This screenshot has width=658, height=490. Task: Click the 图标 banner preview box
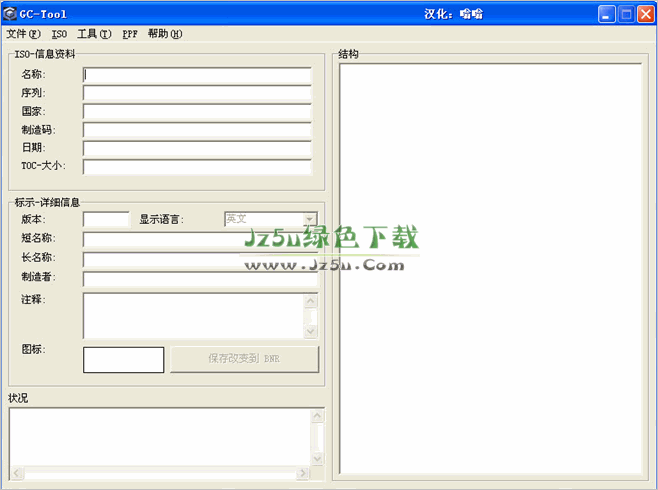tap(123, 360)
